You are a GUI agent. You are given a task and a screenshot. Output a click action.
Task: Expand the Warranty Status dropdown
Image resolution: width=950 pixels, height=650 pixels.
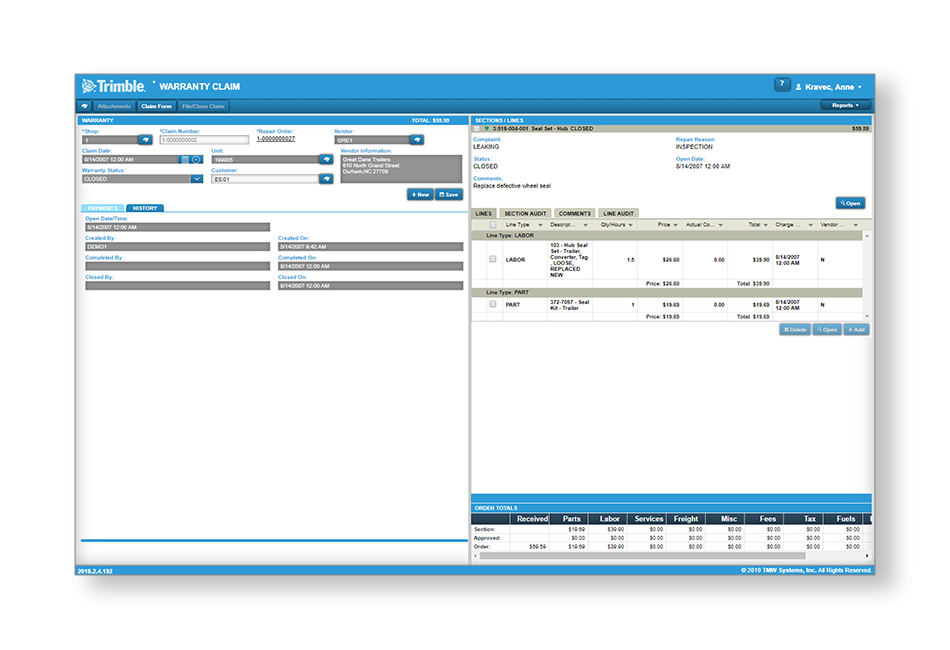(196, 179)
